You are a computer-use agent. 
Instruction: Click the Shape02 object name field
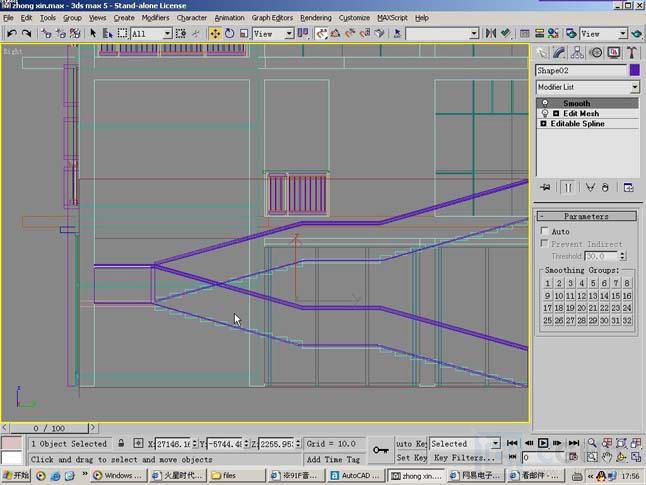[581, 70]
